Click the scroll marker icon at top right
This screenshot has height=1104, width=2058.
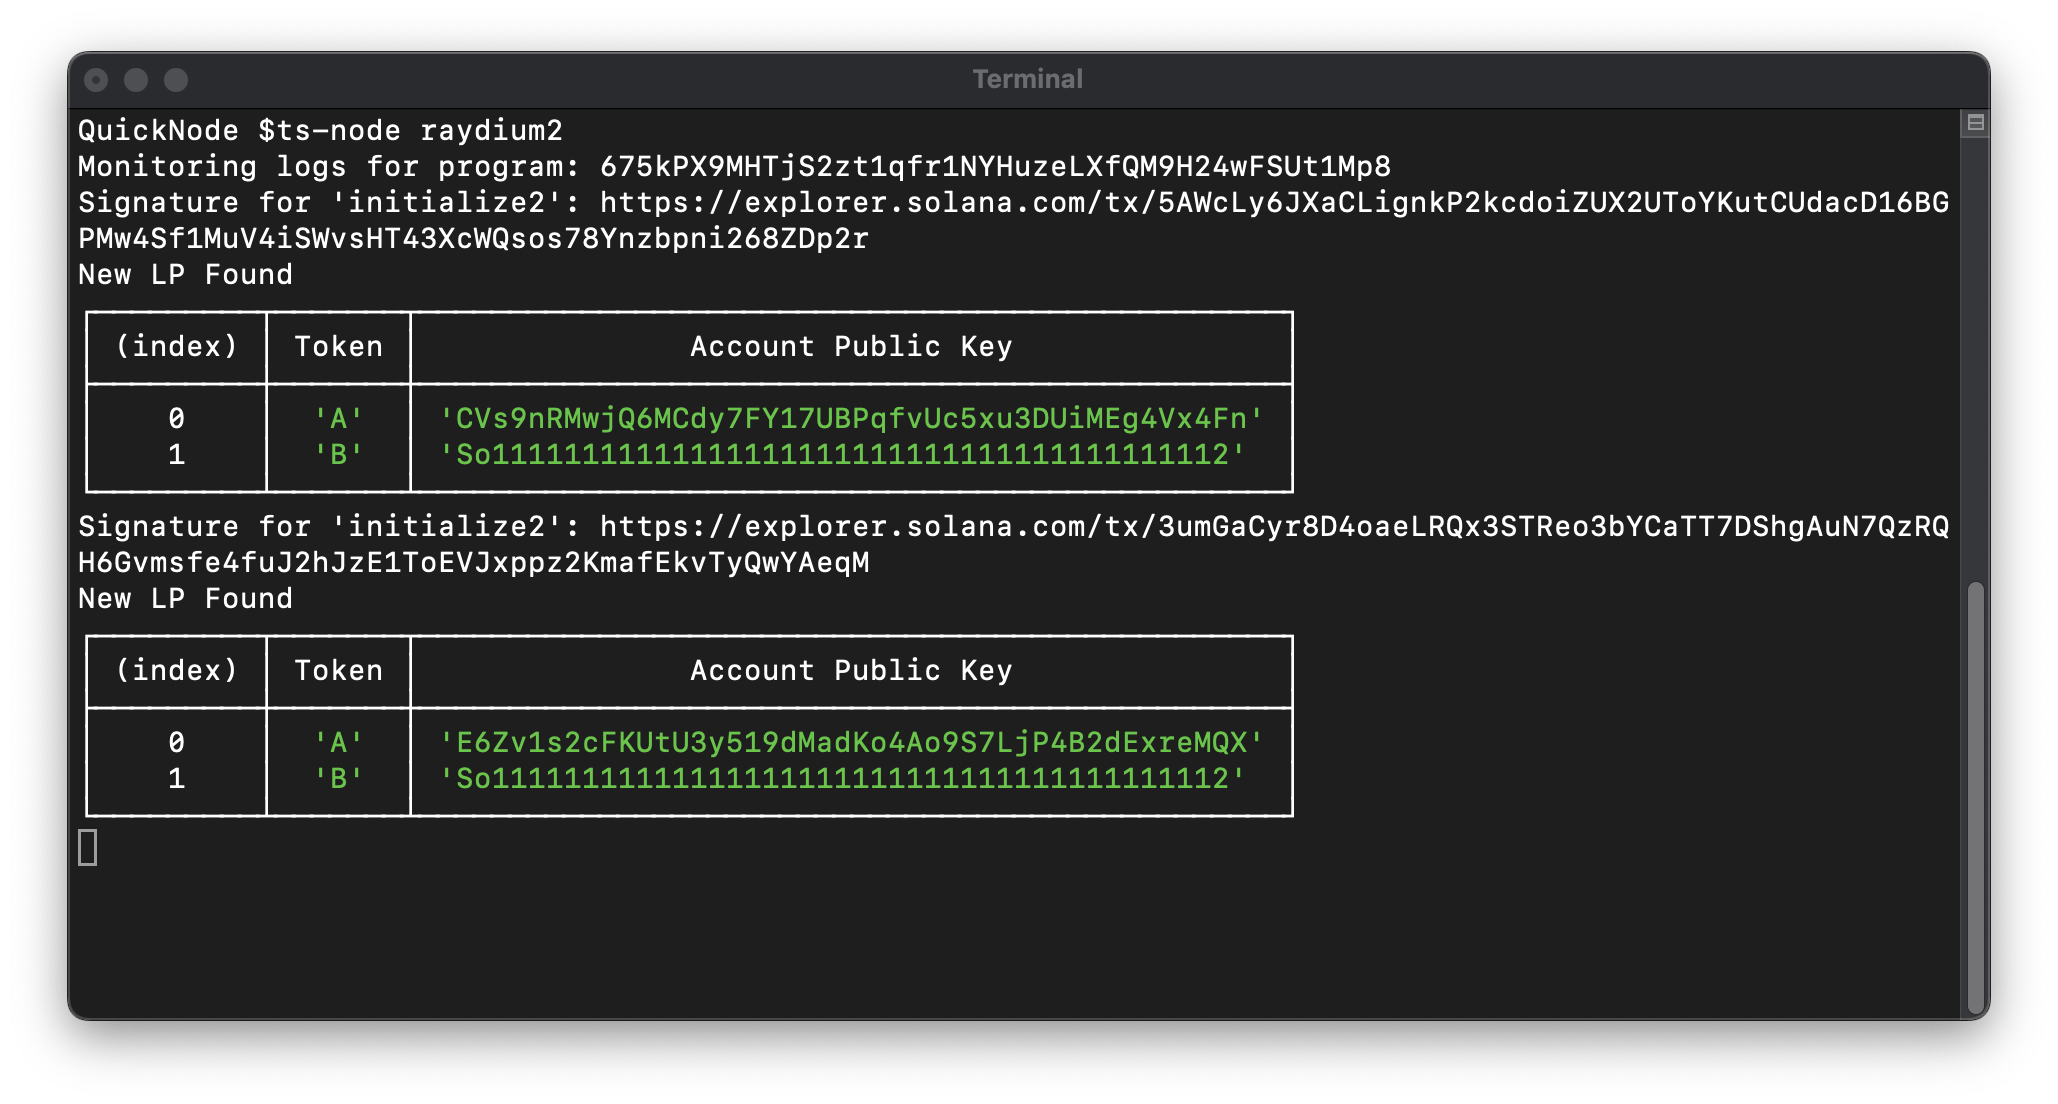click(x=1975, y=123)
